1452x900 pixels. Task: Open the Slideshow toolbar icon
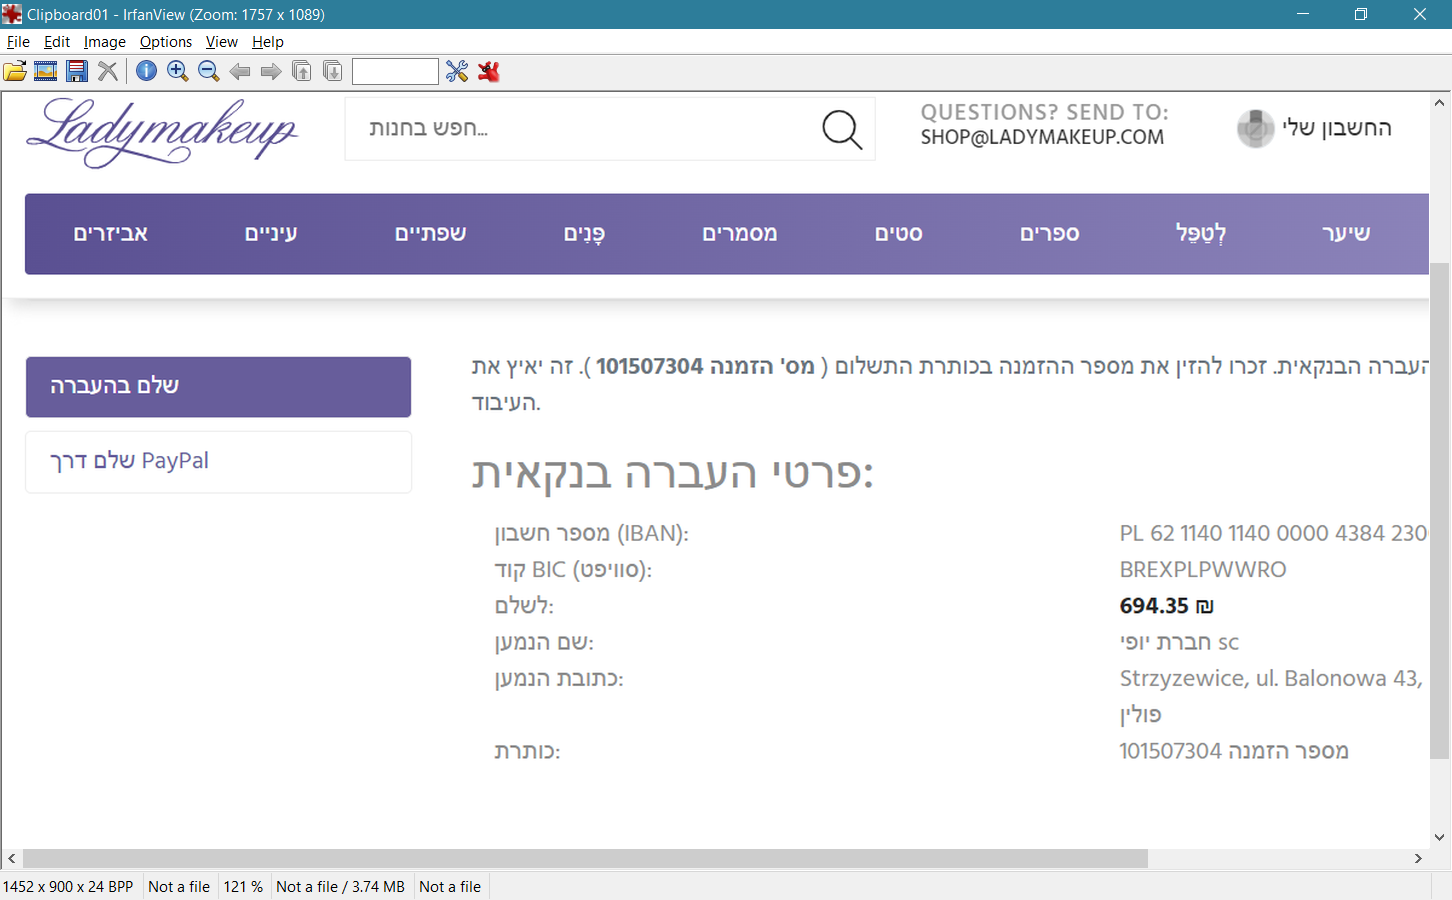coord(46,71)
